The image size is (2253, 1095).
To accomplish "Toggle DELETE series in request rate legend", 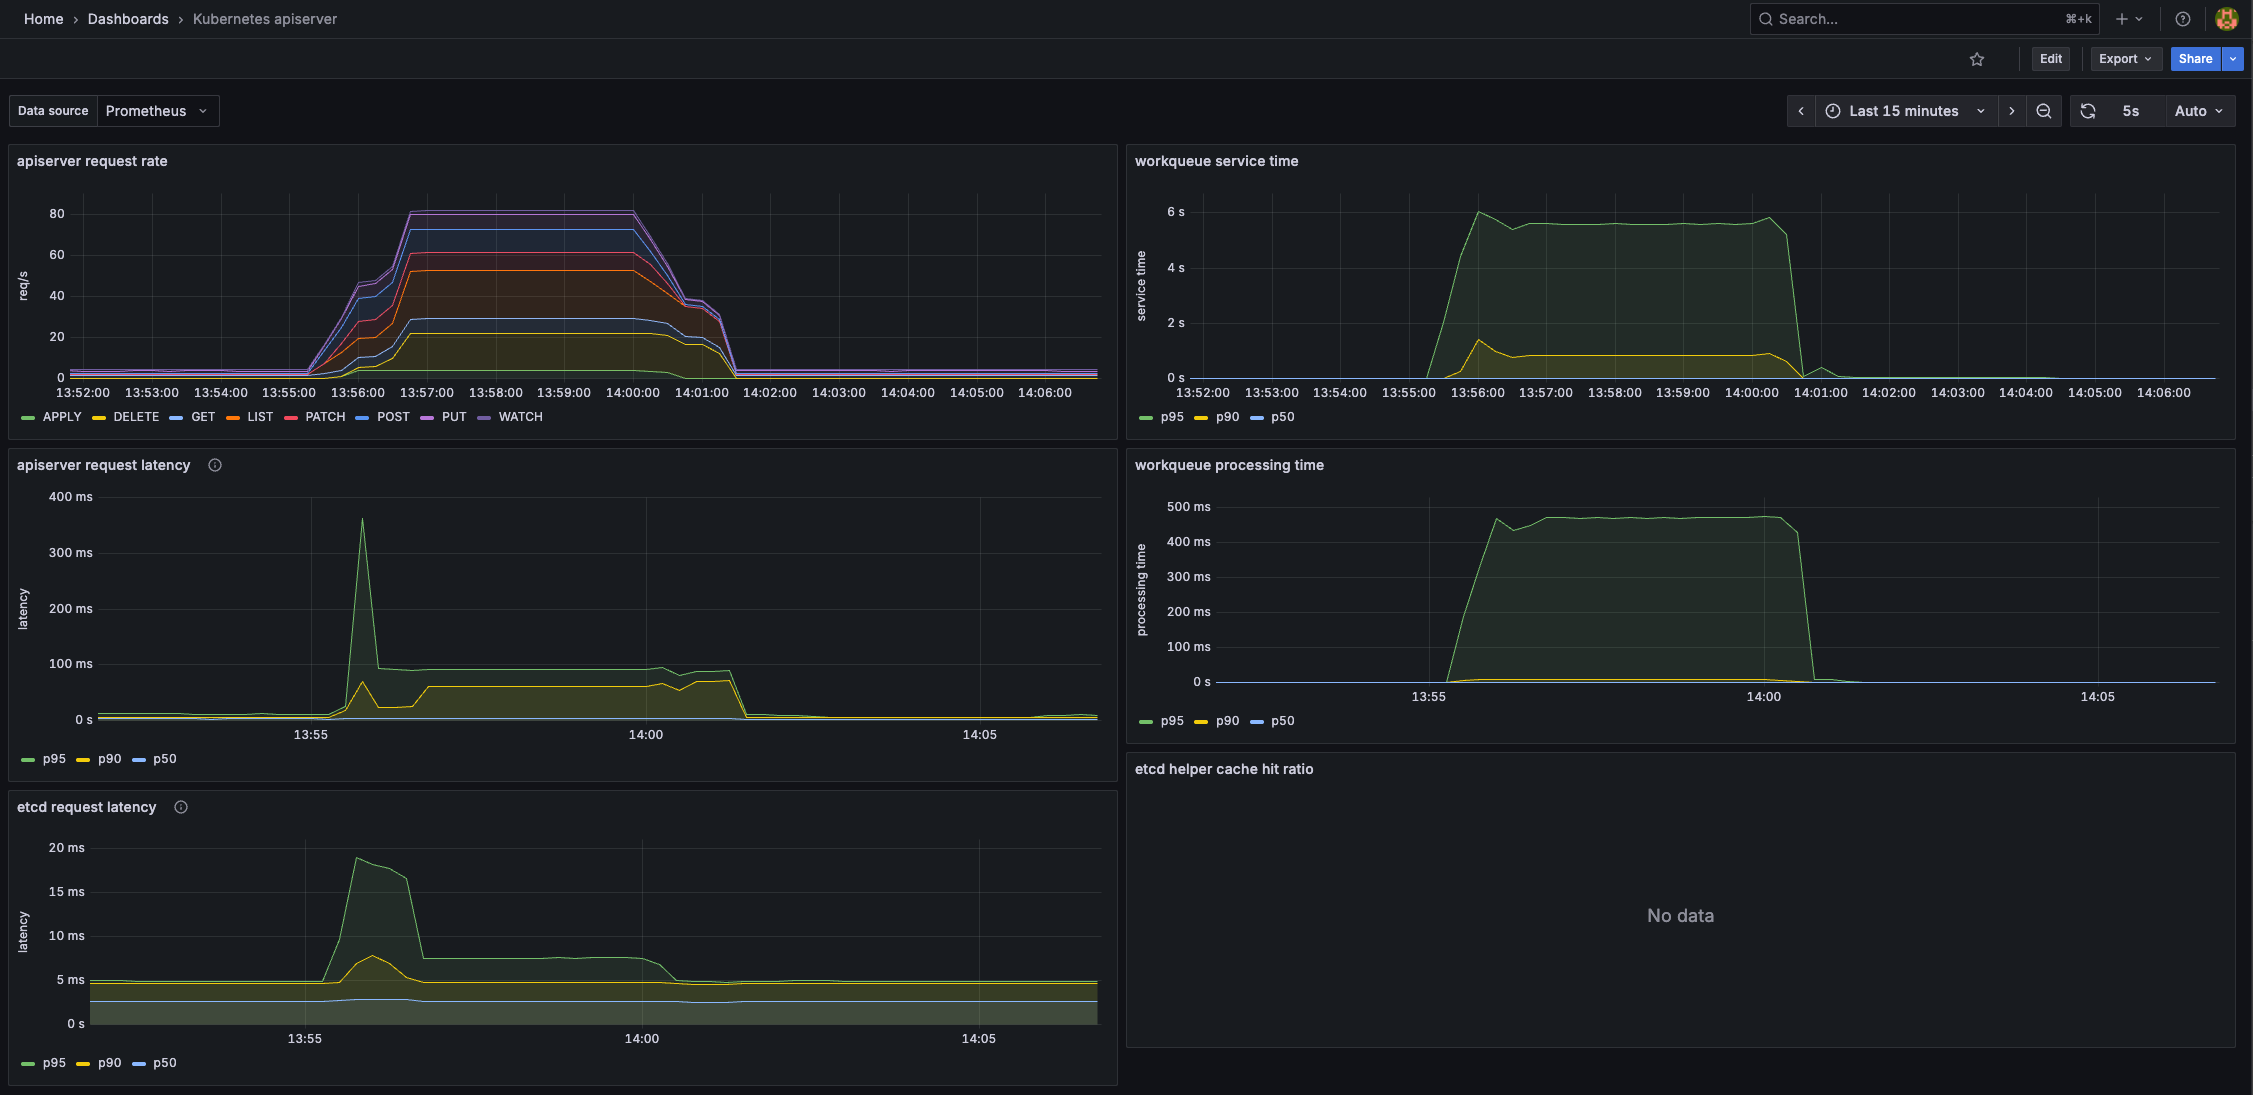I will [x=136, y=417].
